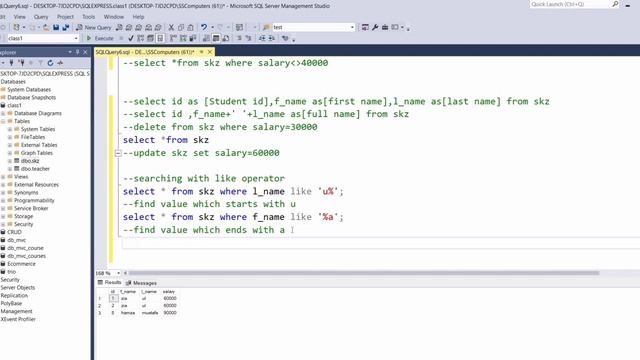Click Disconnect icon in Object Explorer

22,63
